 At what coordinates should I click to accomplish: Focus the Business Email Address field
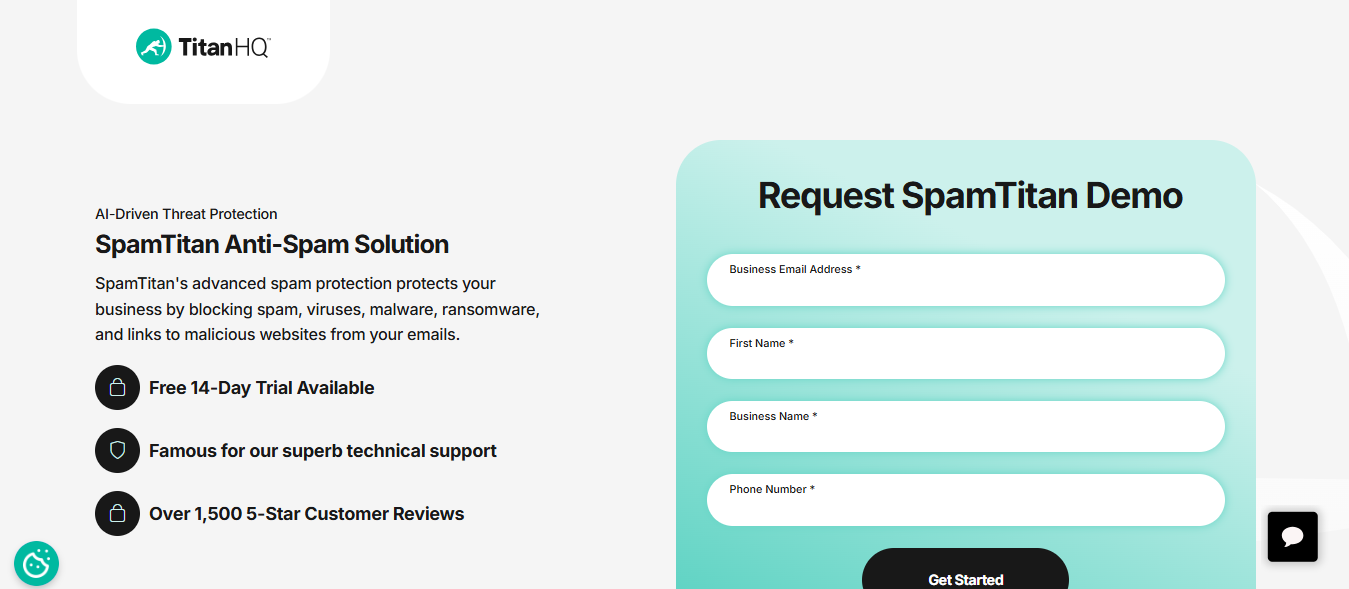click(965, 280)
